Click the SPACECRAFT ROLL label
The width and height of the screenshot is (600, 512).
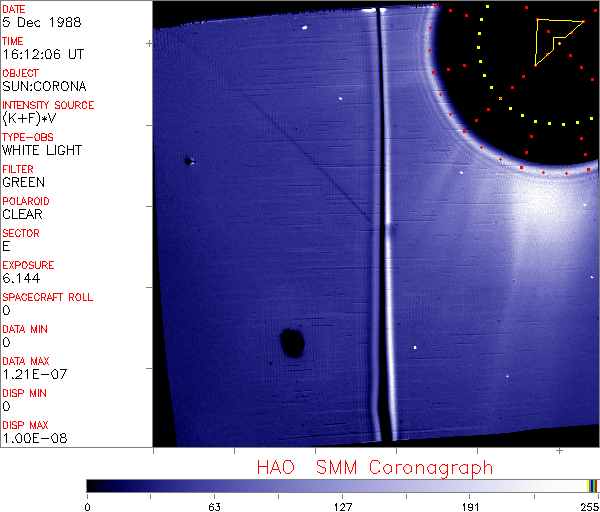(48, 297)
